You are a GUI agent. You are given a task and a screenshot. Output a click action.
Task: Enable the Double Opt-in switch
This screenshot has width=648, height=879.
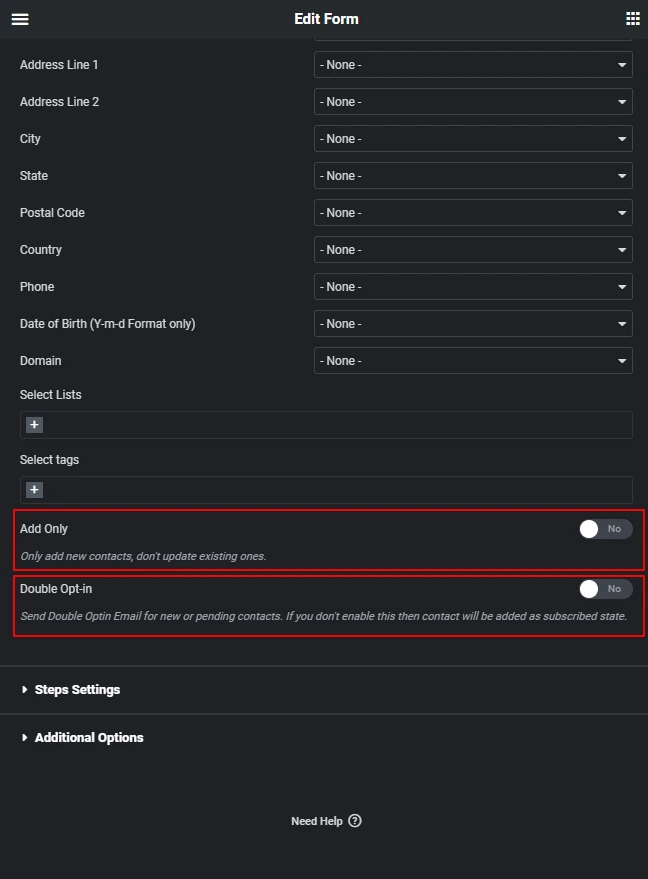coord(606,589)
